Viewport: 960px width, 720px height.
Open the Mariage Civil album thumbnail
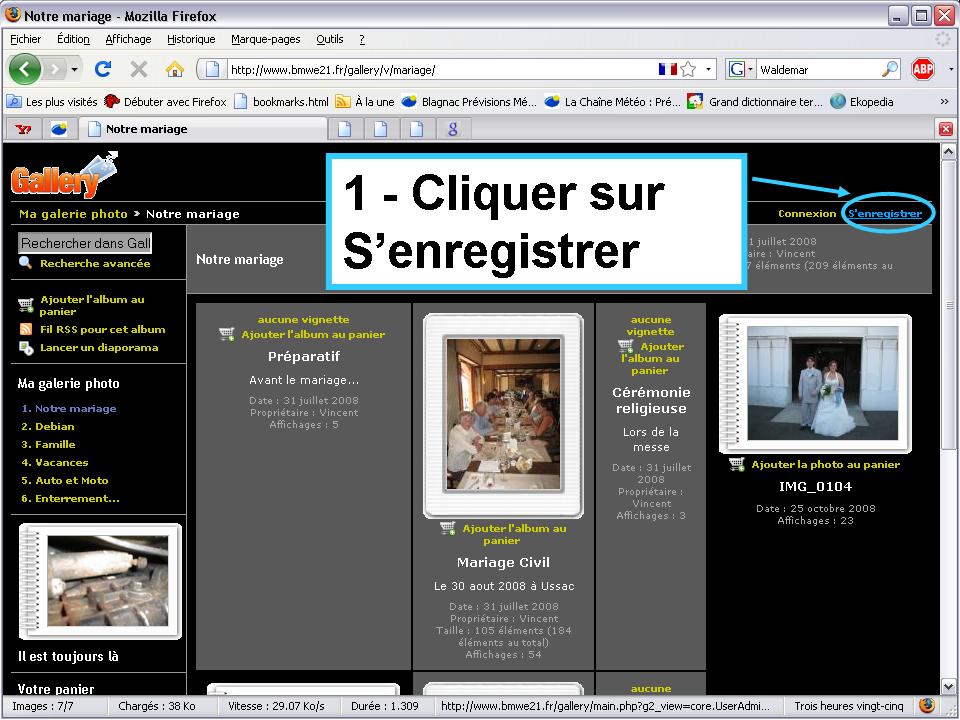[x=503, y=413]
